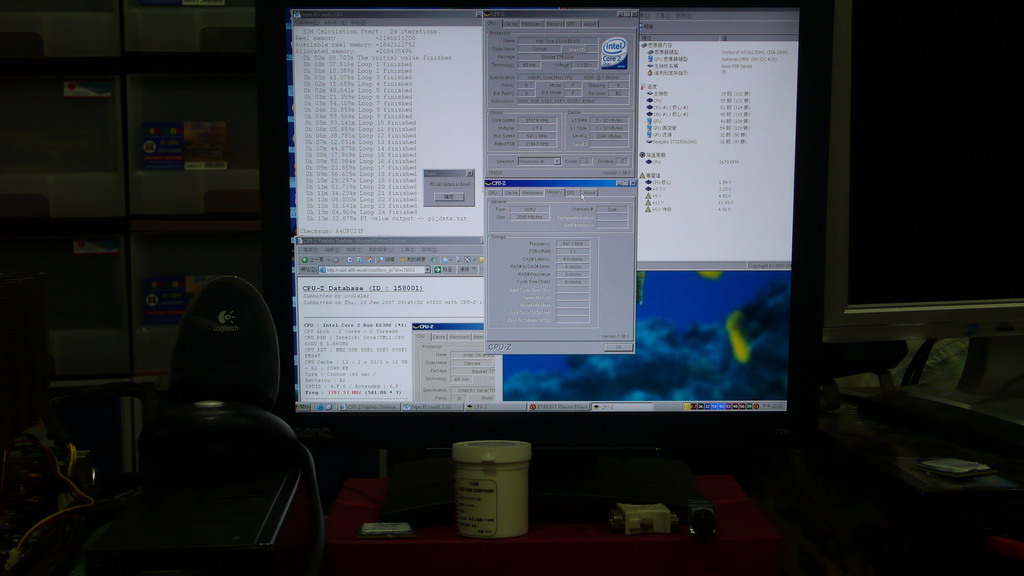Open the Cache tab in upper CPU-Z window
The image size is (1024, 576).
511,24
